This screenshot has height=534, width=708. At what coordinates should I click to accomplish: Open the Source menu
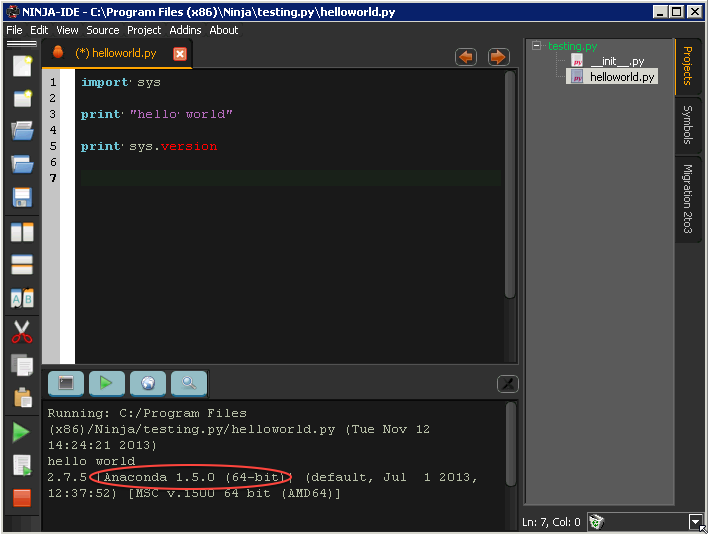(103, 30)
